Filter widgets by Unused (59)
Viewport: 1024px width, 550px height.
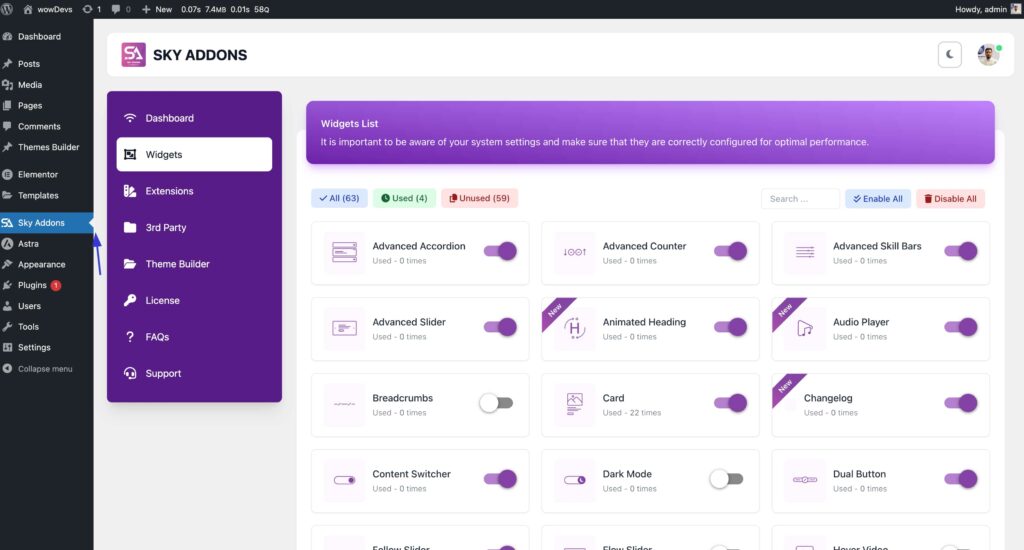point(479,199)
